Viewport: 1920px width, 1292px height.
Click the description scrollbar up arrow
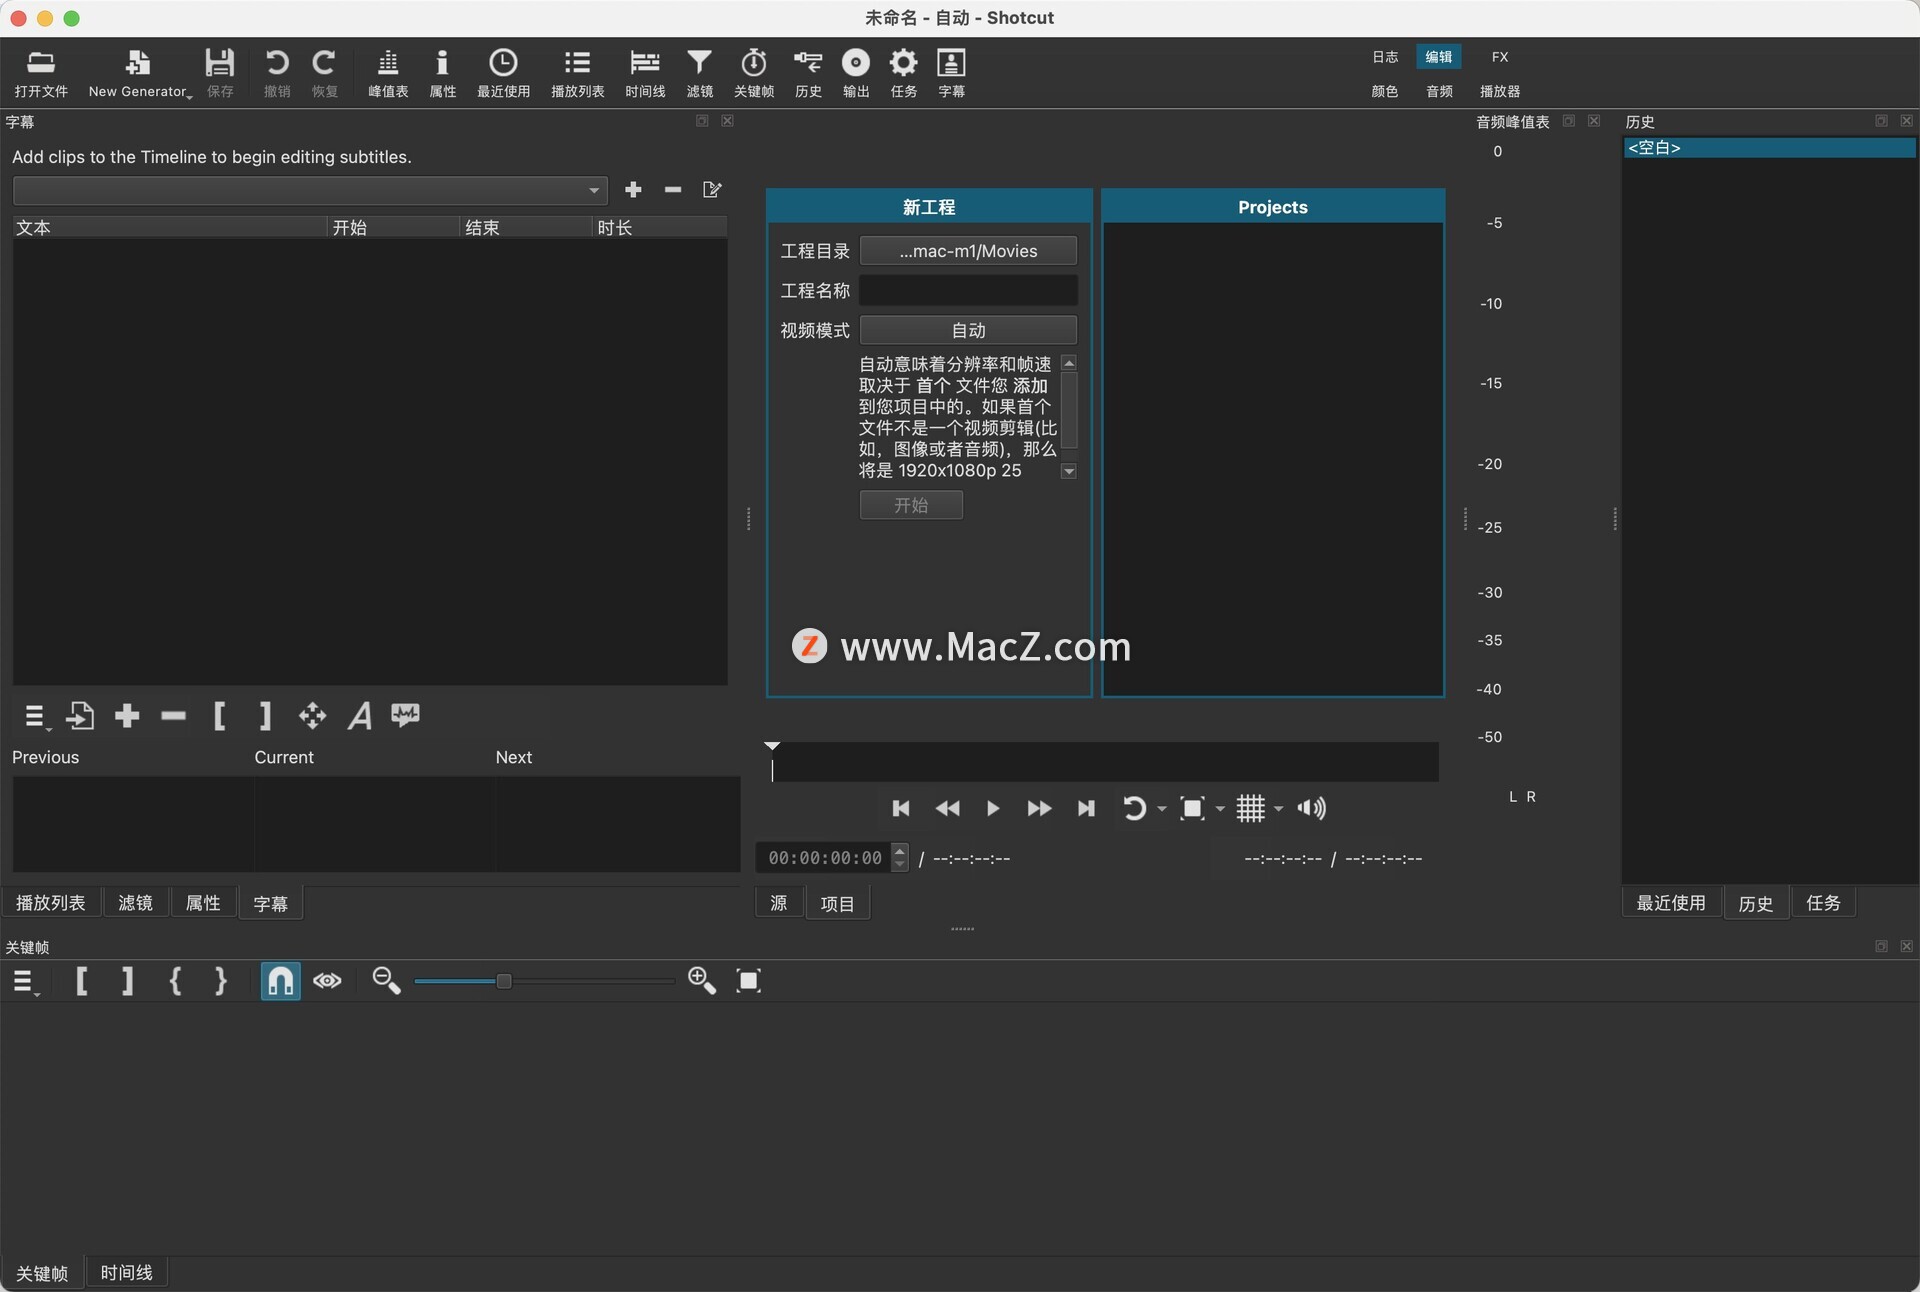coord(1069,363)
